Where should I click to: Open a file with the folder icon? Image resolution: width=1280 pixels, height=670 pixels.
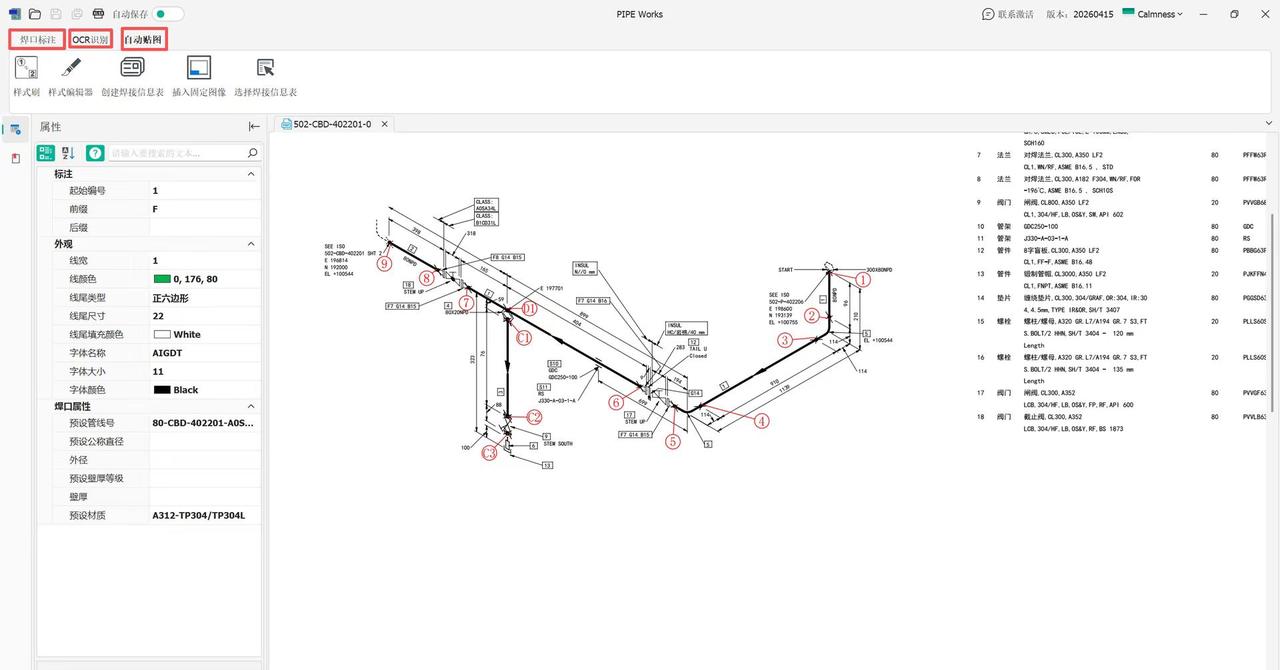click(35, 14)
